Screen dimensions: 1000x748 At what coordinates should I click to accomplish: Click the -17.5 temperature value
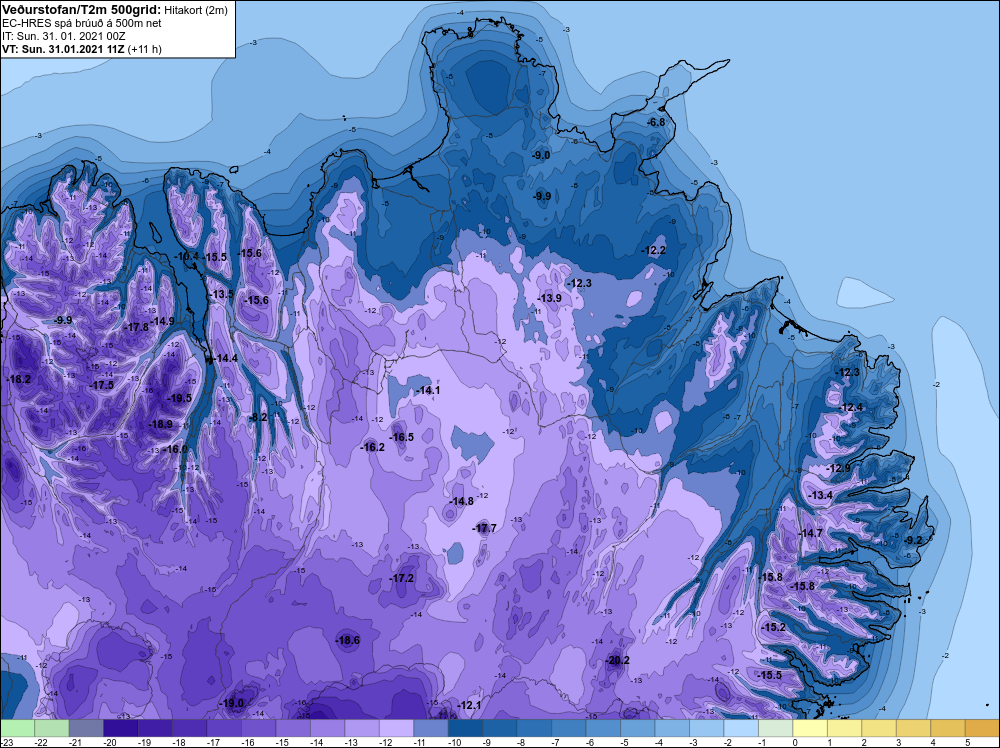click(102, 385)
